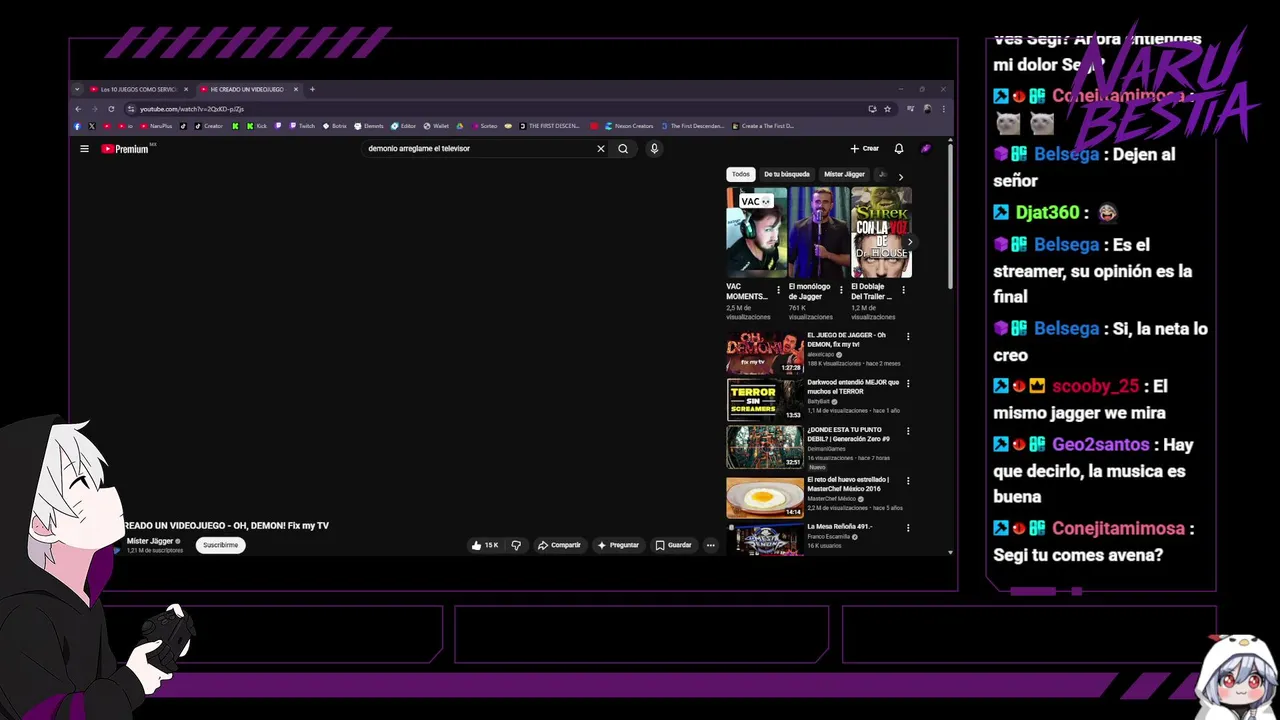Like the video with 15 K thumbs up
The width and height of the screenshot is (1280, 720).
[x=485, y=545]
